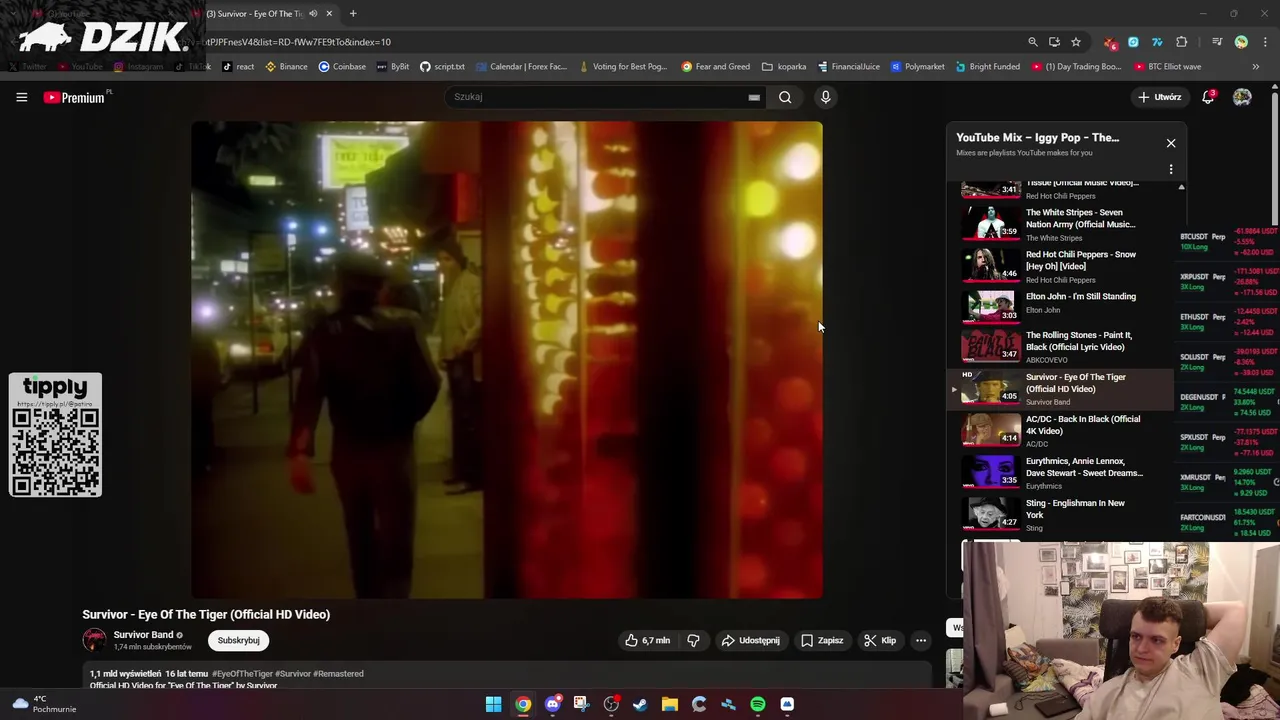Start voice search with microphone

point(825,97)
